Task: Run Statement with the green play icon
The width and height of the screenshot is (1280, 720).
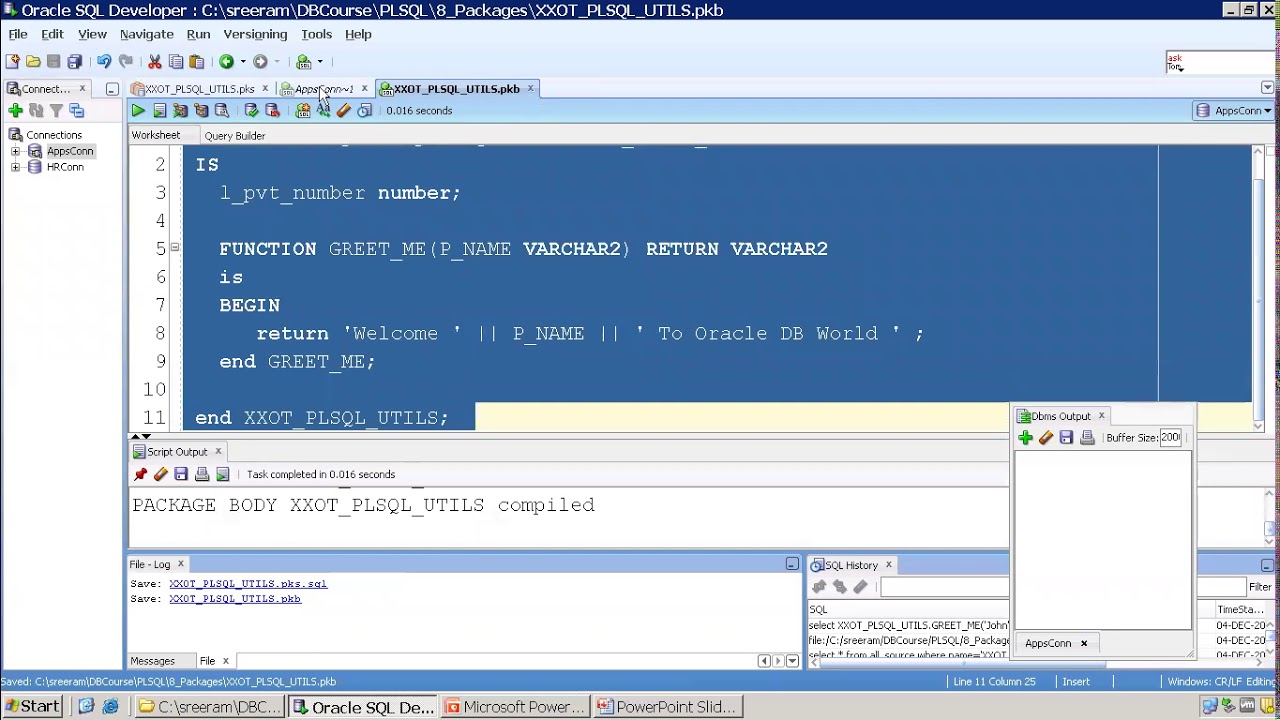Action: click(138, 111)
